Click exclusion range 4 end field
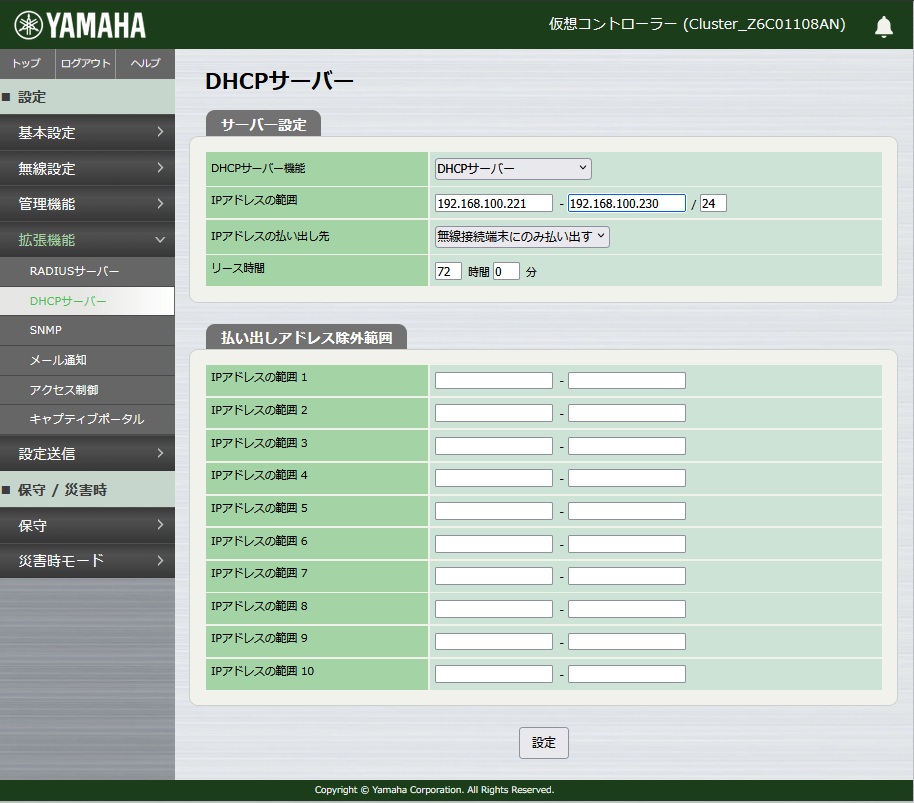 click(627, 478)
